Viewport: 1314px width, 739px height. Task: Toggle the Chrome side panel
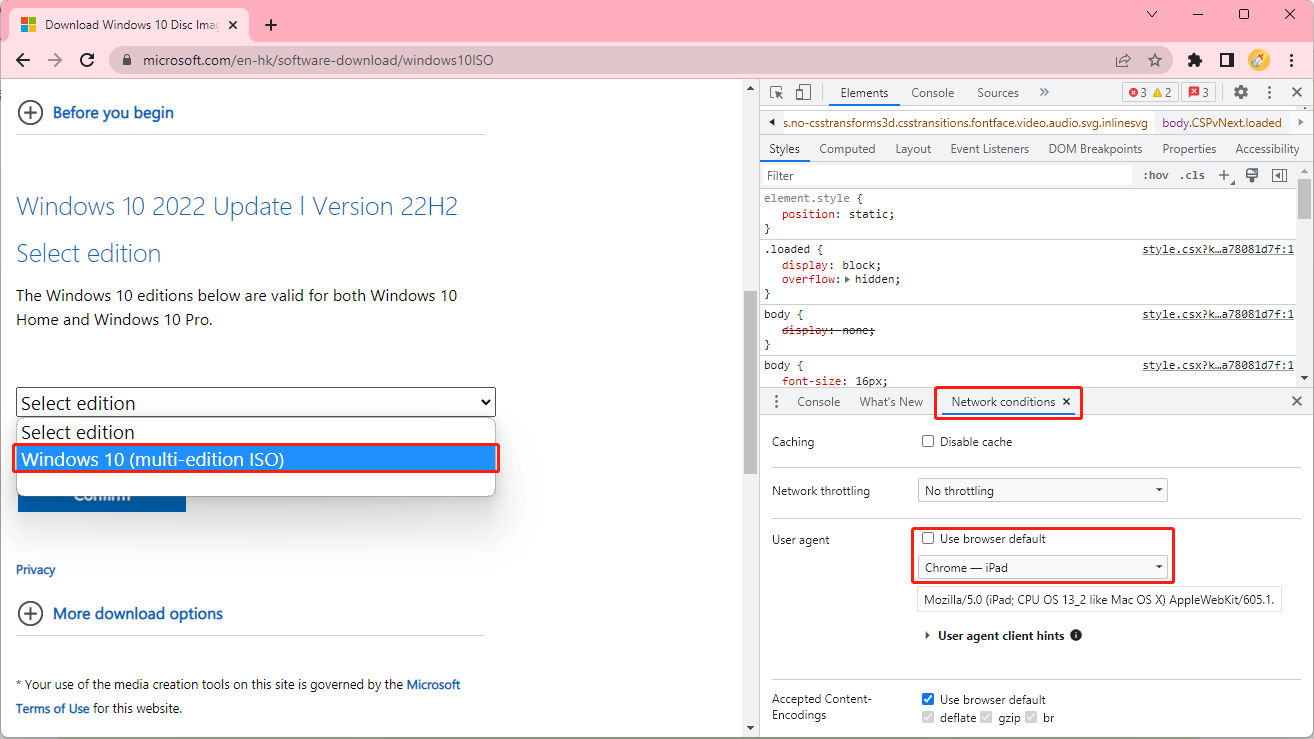point(1227,60)
